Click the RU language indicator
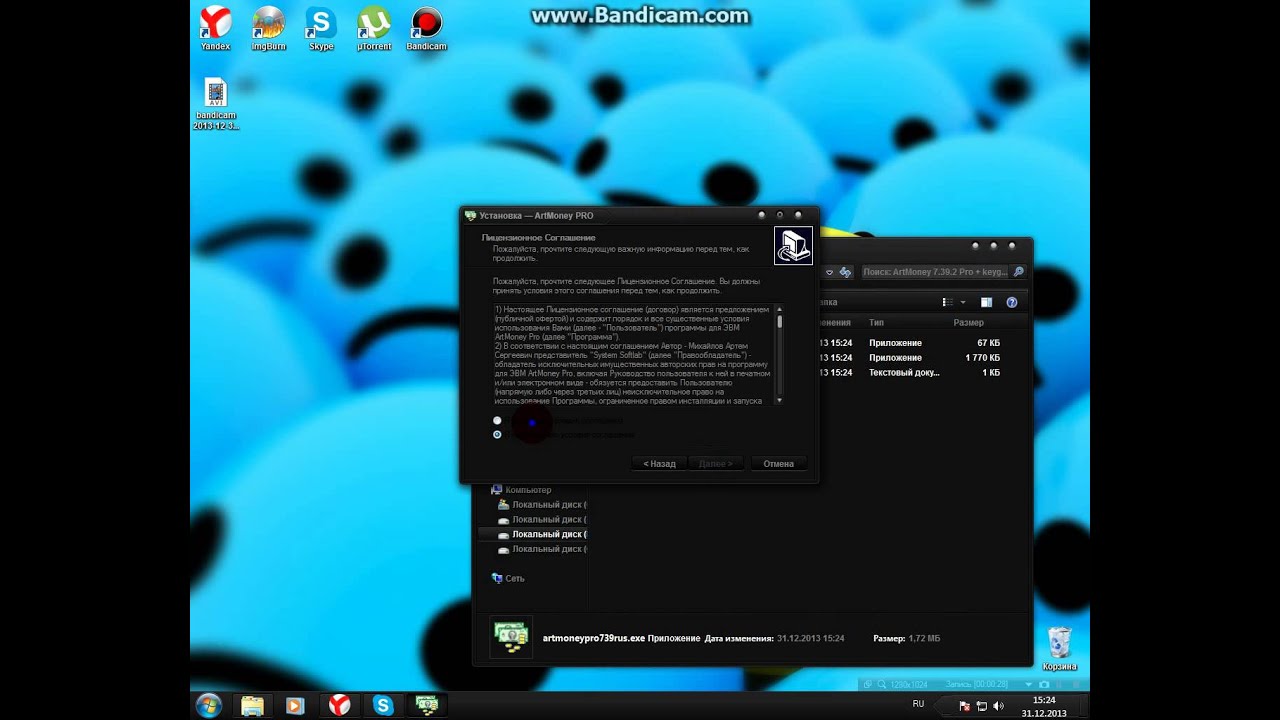 (x=918, y=704)
